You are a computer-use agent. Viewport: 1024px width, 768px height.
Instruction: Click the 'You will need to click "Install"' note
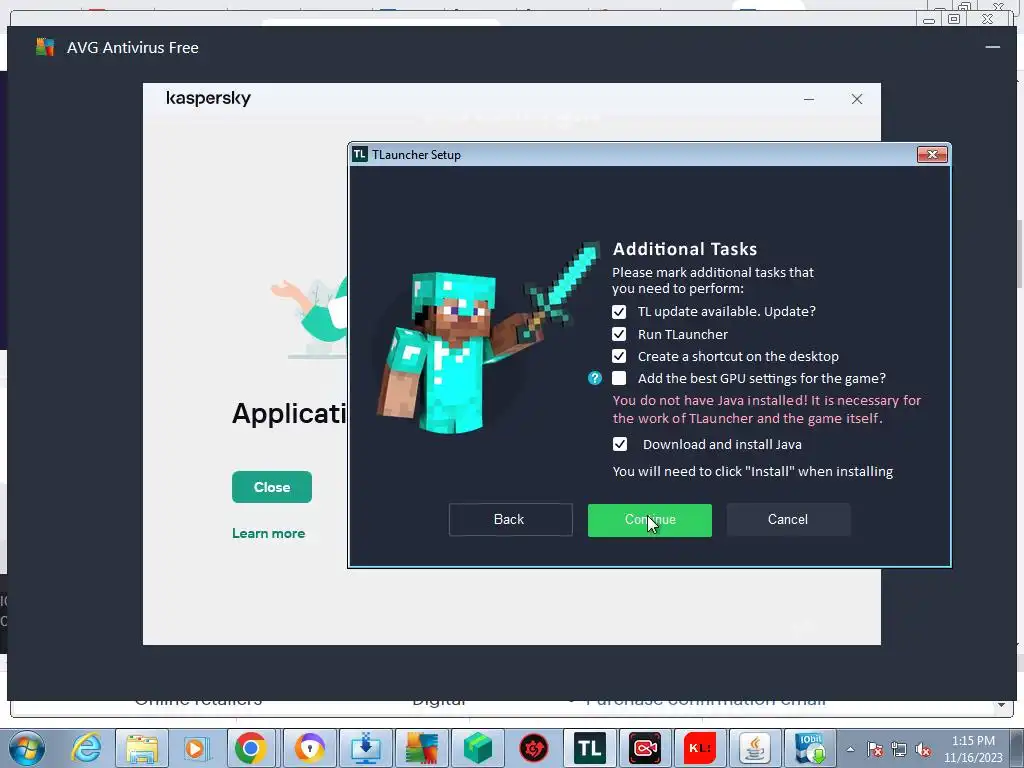point(752,472)
